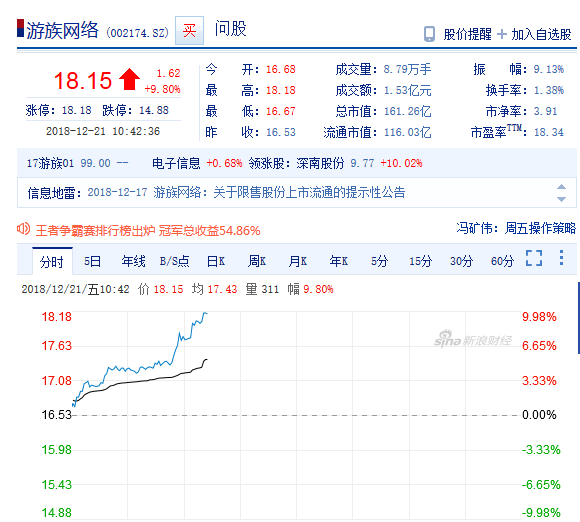This screenshot has height=522, width=580.
Task: Add stock via 加入自选股 link
Action: (x=541, y=34)
